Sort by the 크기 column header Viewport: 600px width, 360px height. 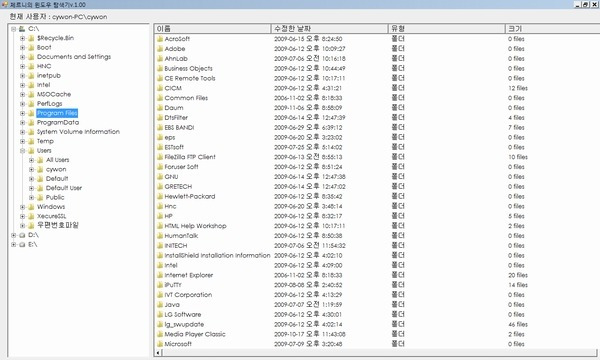click(553, 29)
